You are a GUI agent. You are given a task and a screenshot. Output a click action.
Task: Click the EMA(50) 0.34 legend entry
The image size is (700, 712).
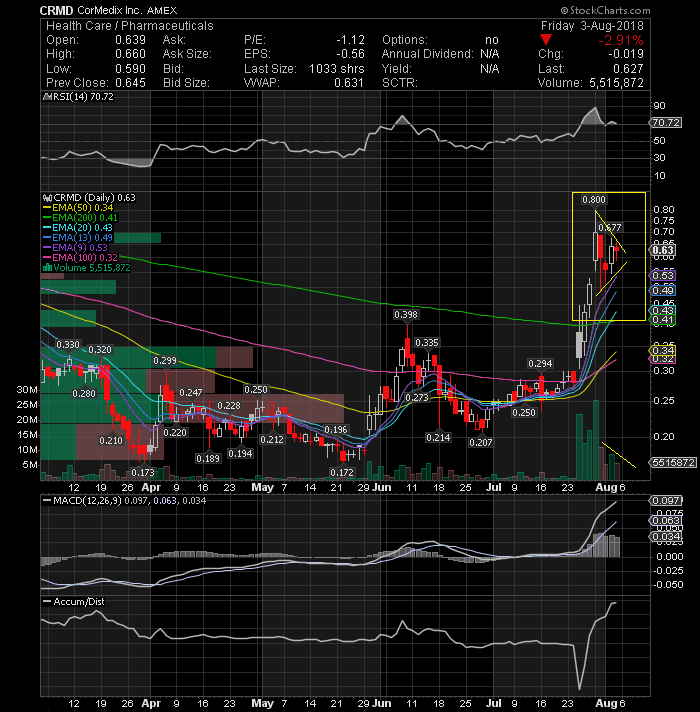[x=78, y=208]
